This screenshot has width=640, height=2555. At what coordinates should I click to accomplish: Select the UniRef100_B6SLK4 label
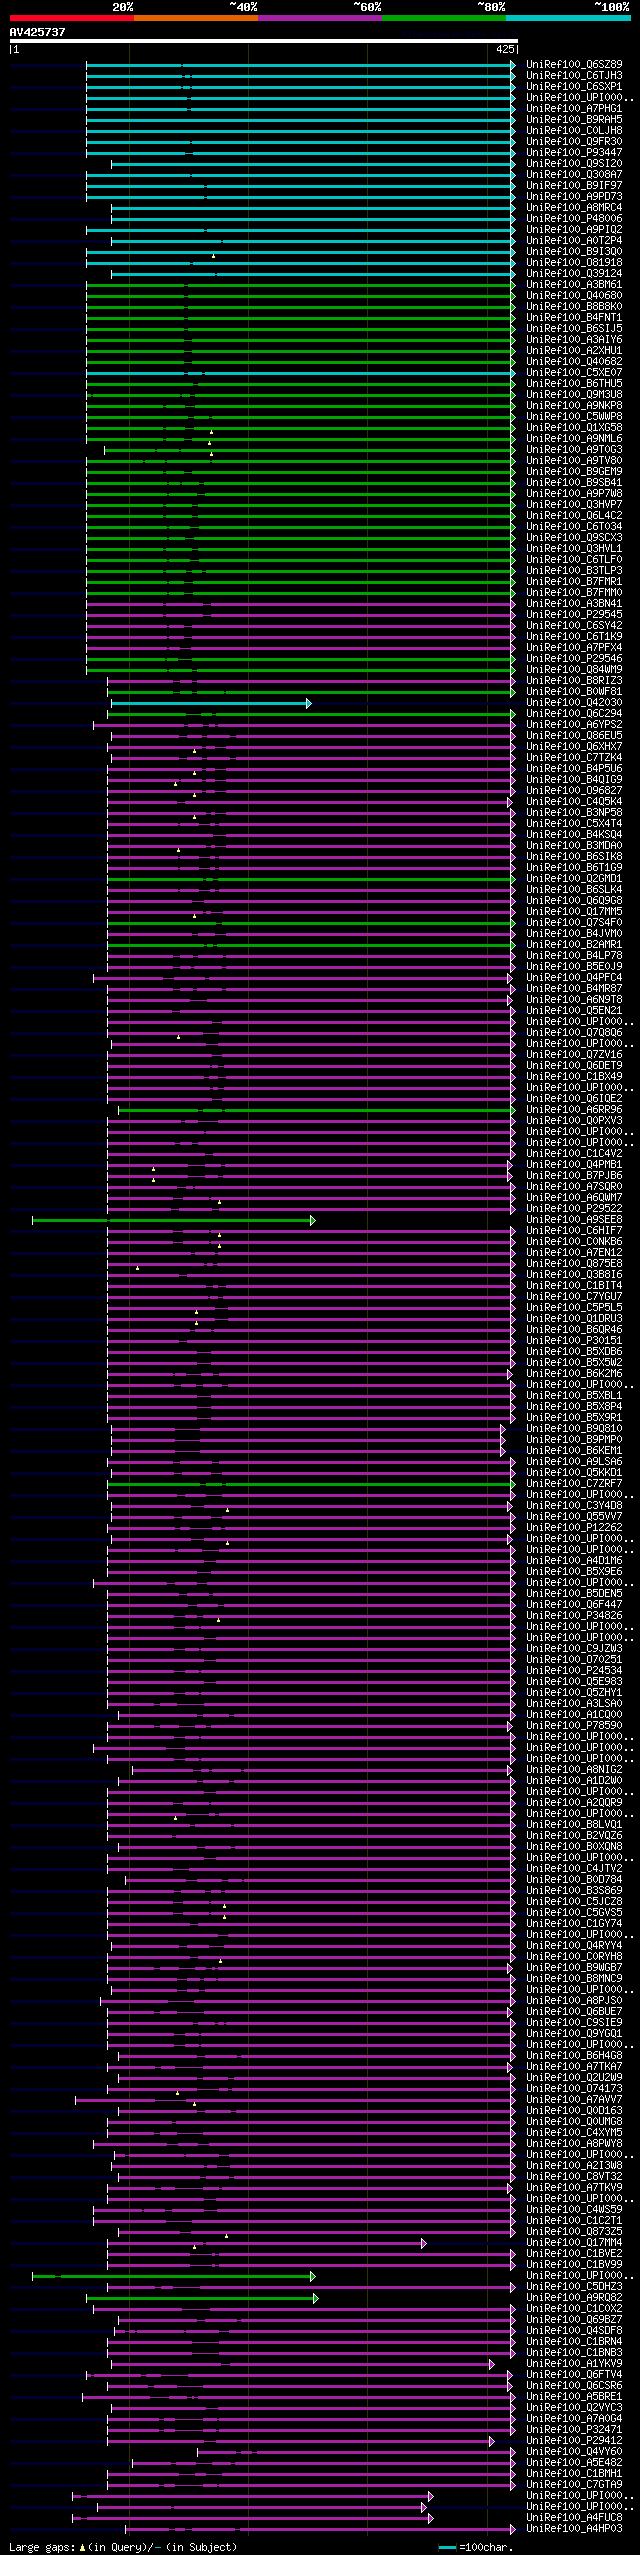click(x=574, y=890)
